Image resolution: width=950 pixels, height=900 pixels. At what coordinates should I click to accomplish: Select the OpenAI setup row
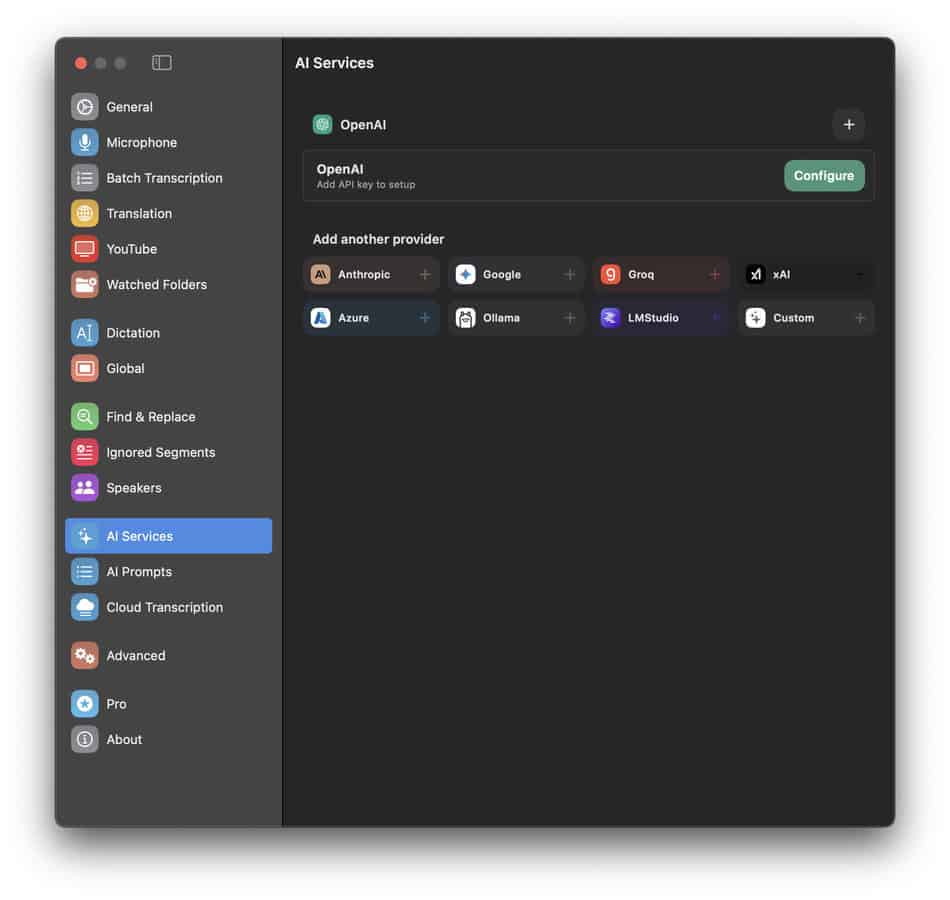540,176
